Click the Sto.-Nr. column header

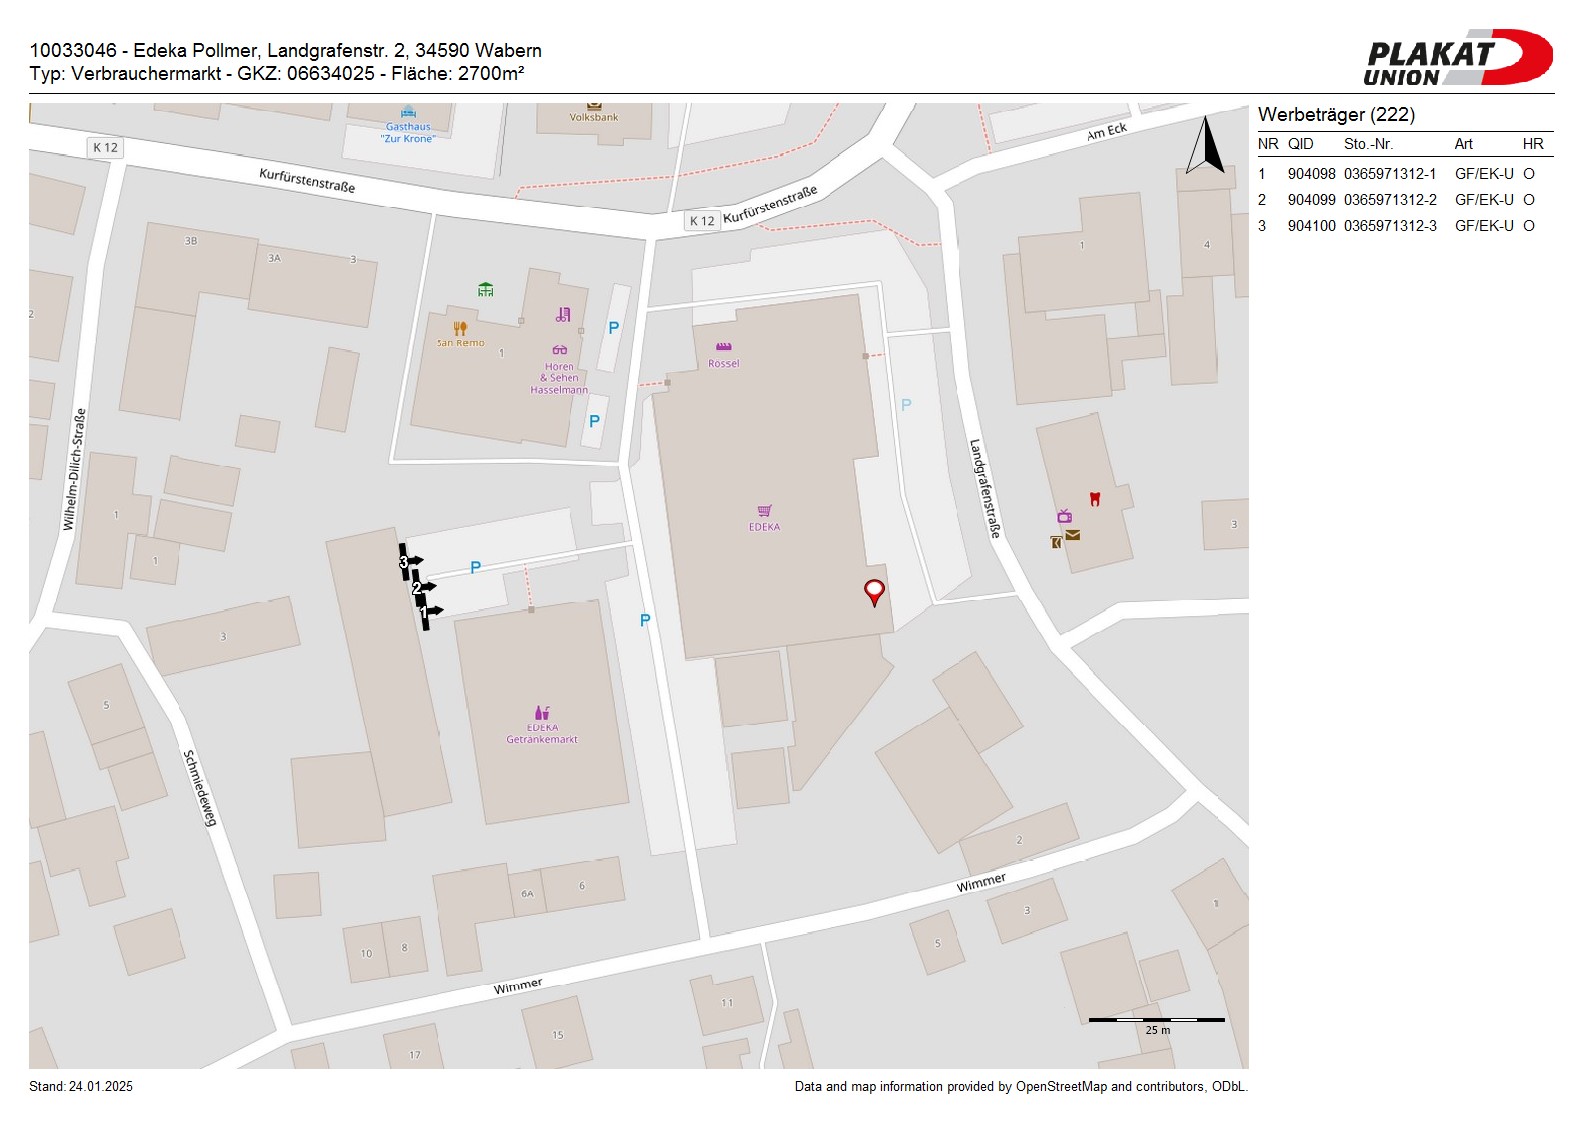pyautogui.click(x=1368, y=144)
